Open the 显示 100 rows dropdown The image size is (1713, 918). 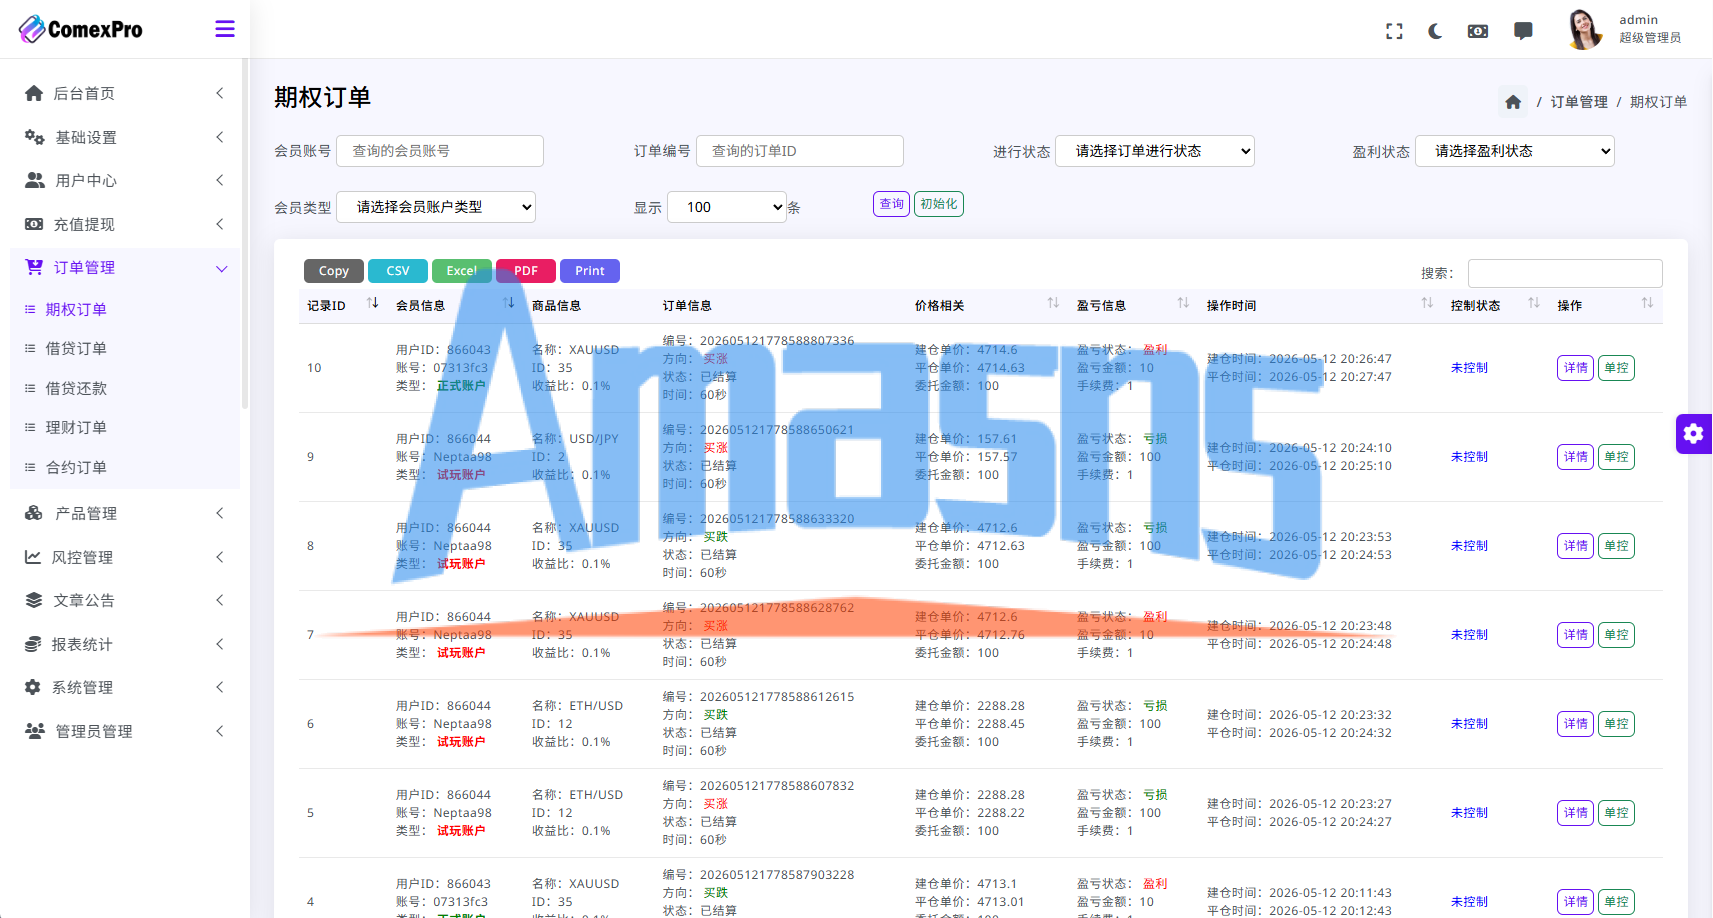727,207
